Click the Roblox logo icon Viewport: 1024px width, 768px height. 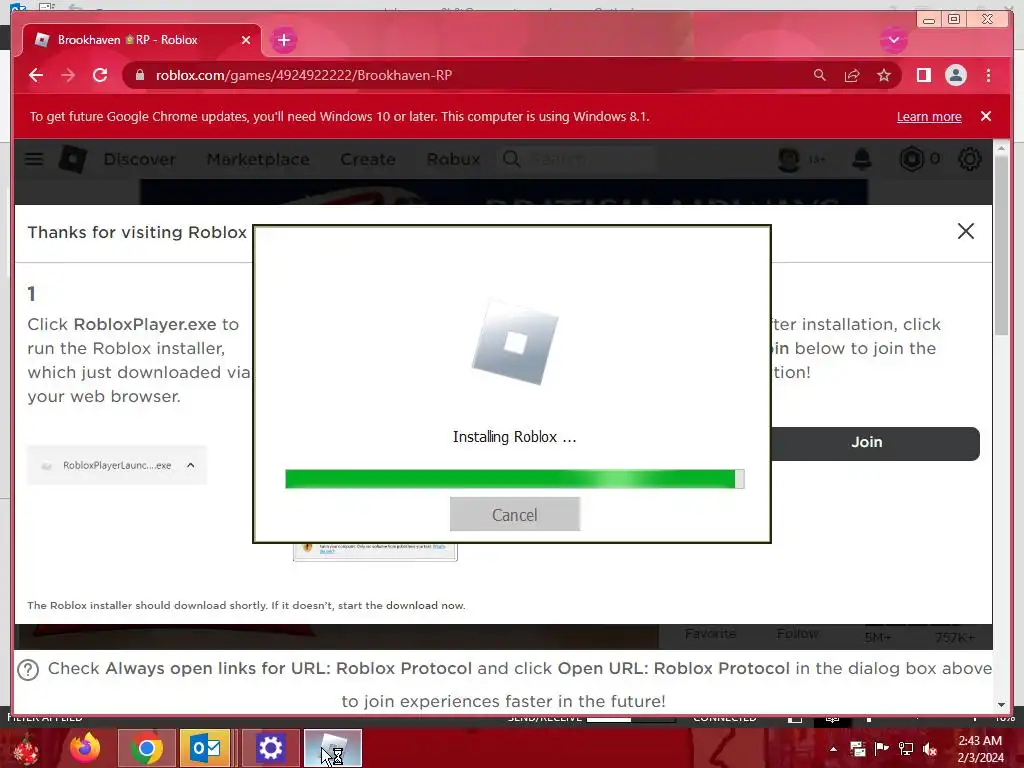tap(72, 159)
